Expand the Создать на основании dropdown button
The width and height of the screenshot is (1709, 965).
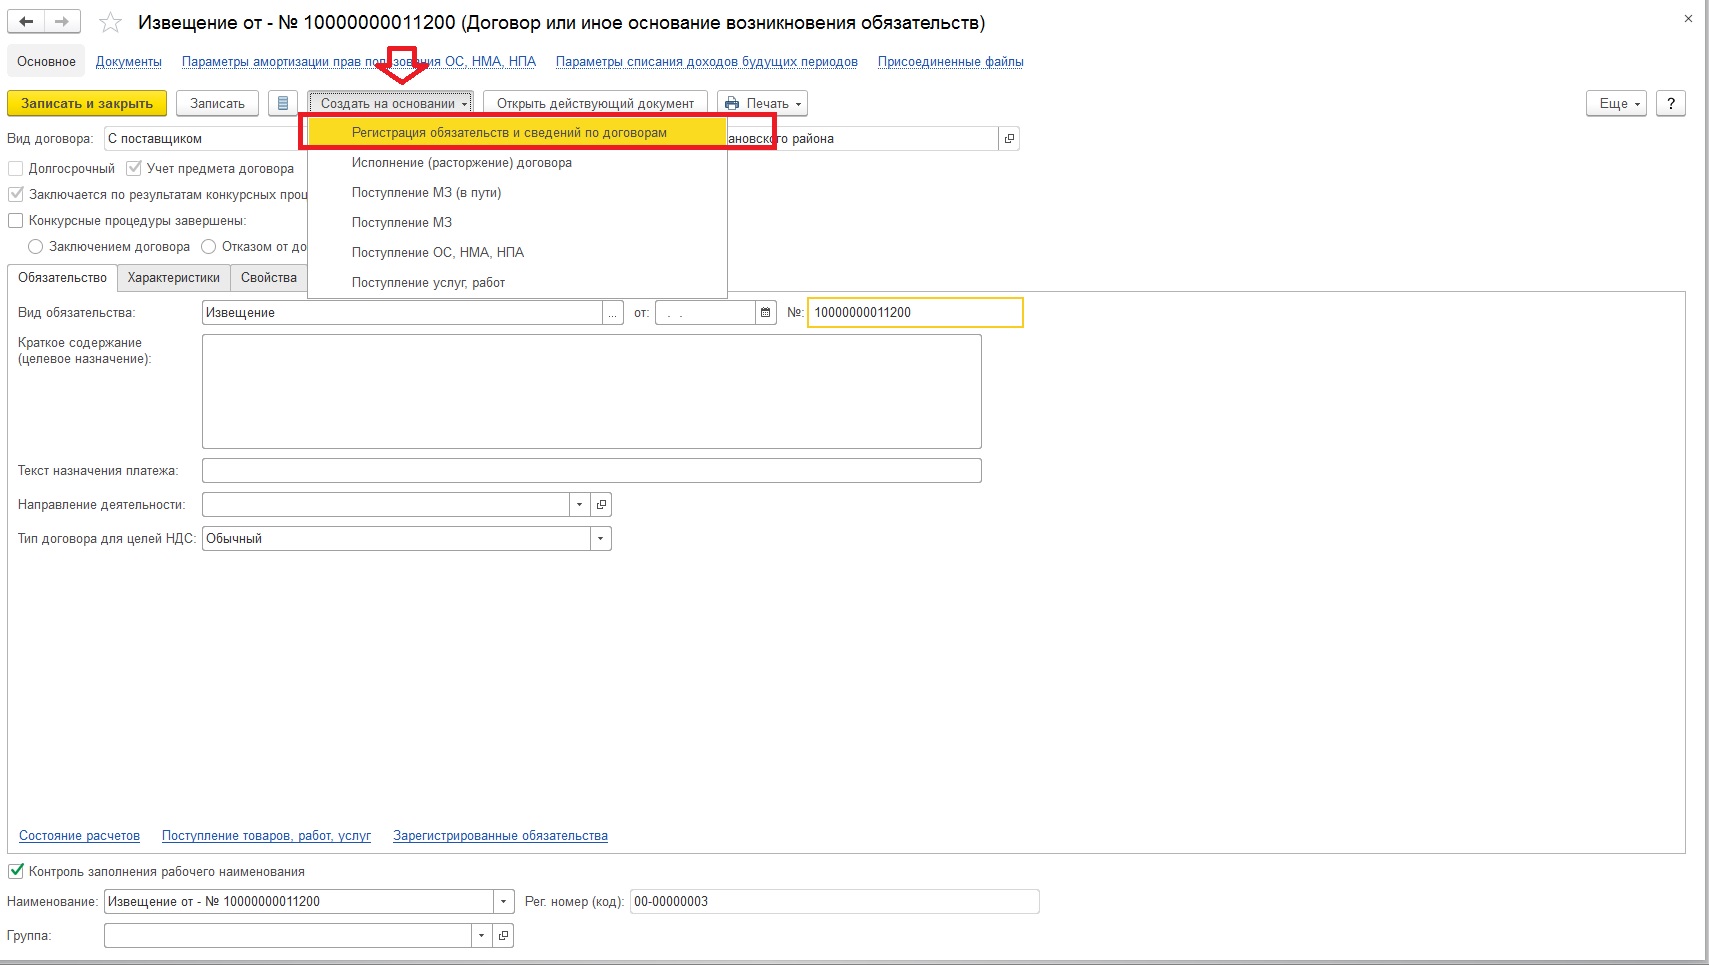point(390,103)
